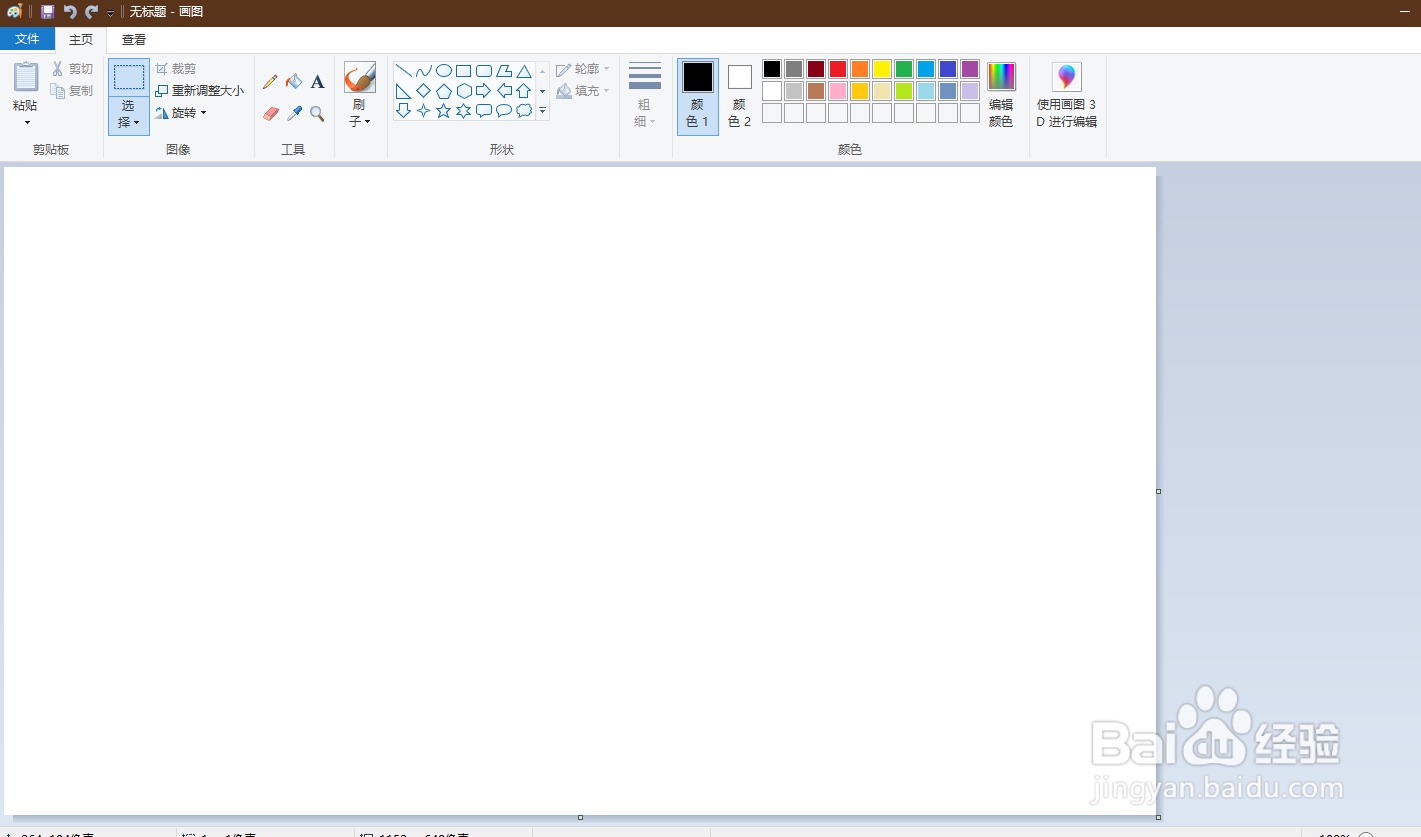Choose the Five-point star shape
The height and width of the screenshot is (837, 1421).
[x=443, y=111]
